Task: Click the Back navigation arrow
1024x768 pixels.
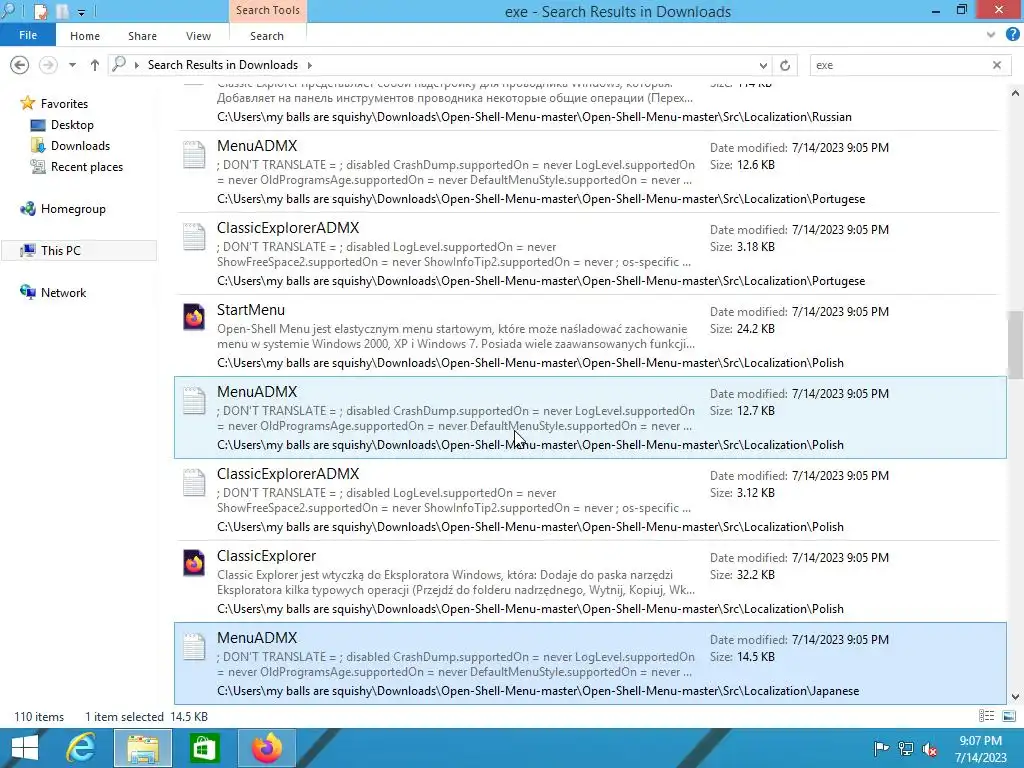Action: click(x=20, y=65)
